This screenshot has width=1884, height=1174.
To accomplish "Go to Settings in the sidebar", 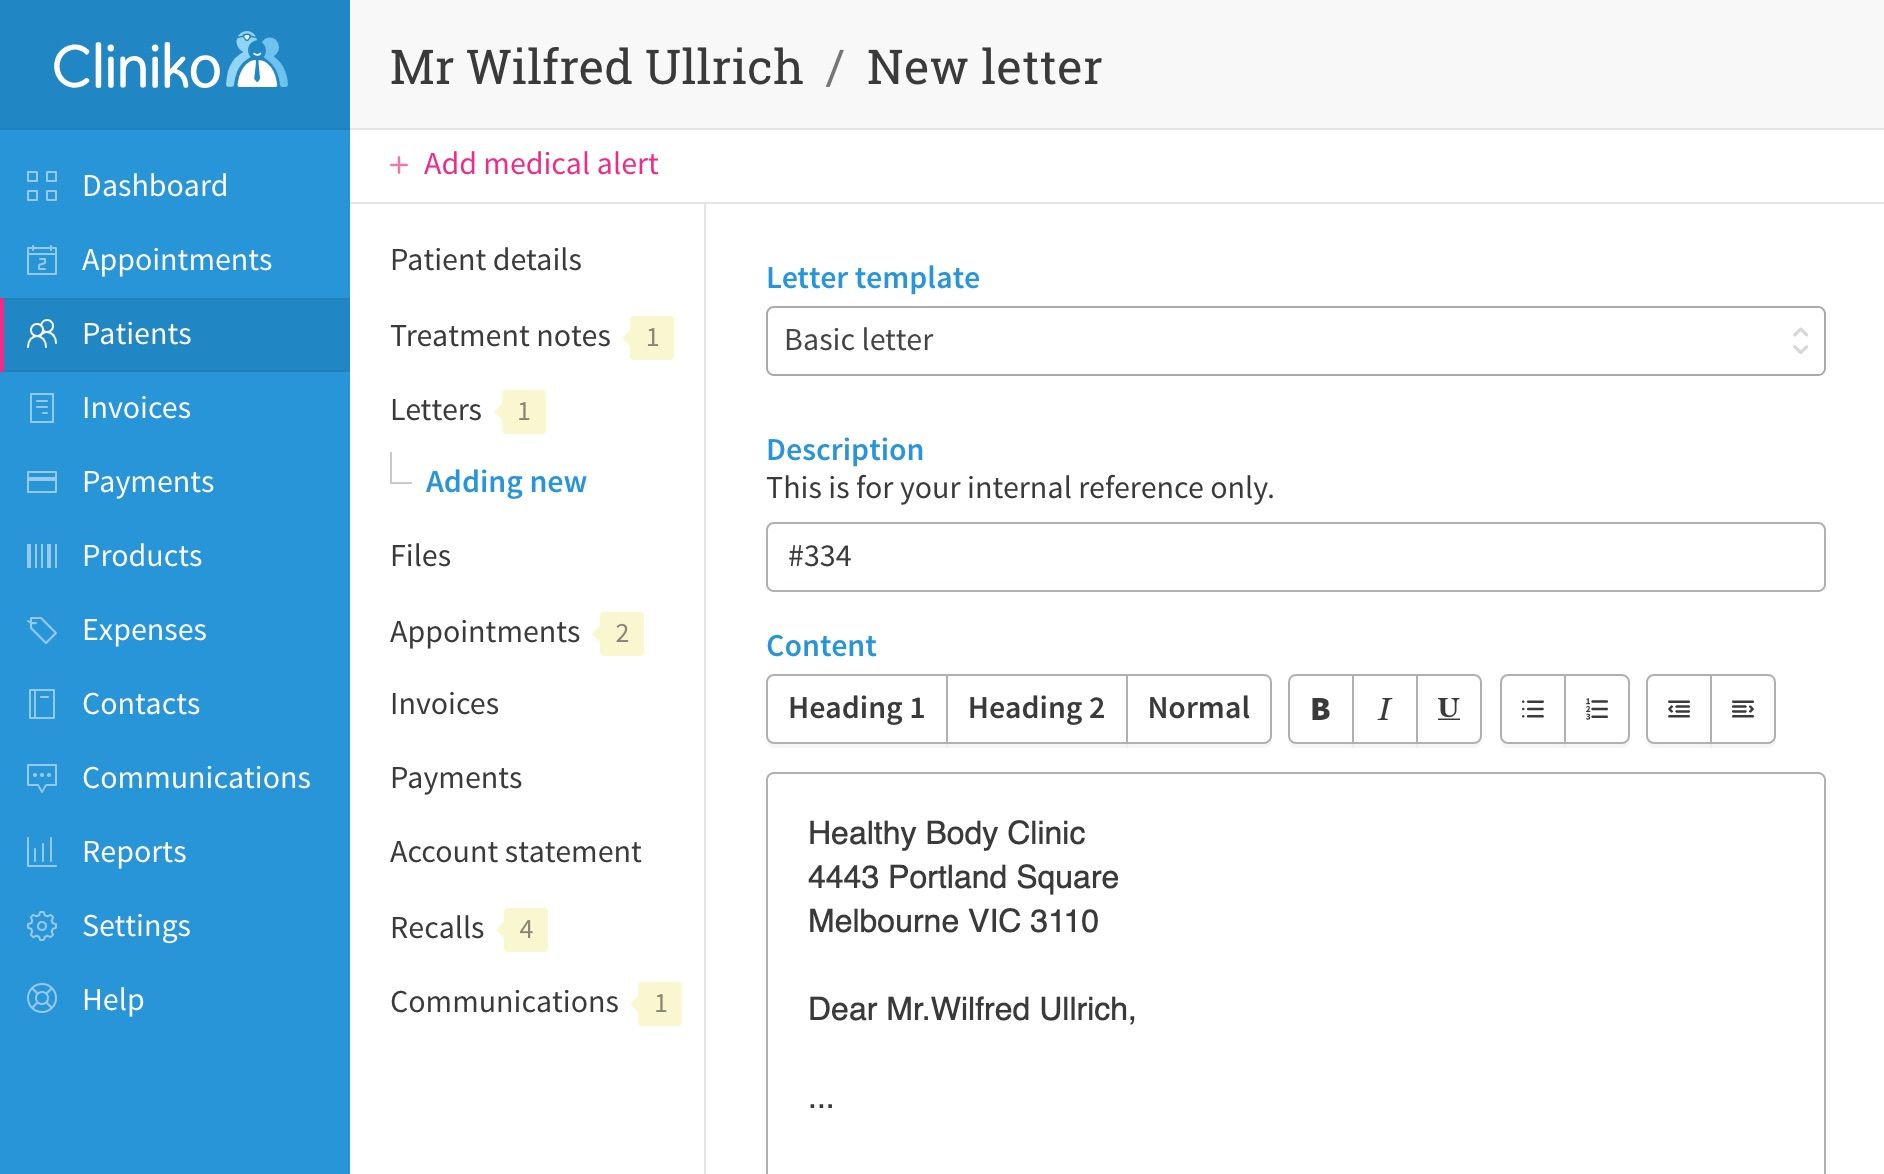I will click(x=136, y=926).
